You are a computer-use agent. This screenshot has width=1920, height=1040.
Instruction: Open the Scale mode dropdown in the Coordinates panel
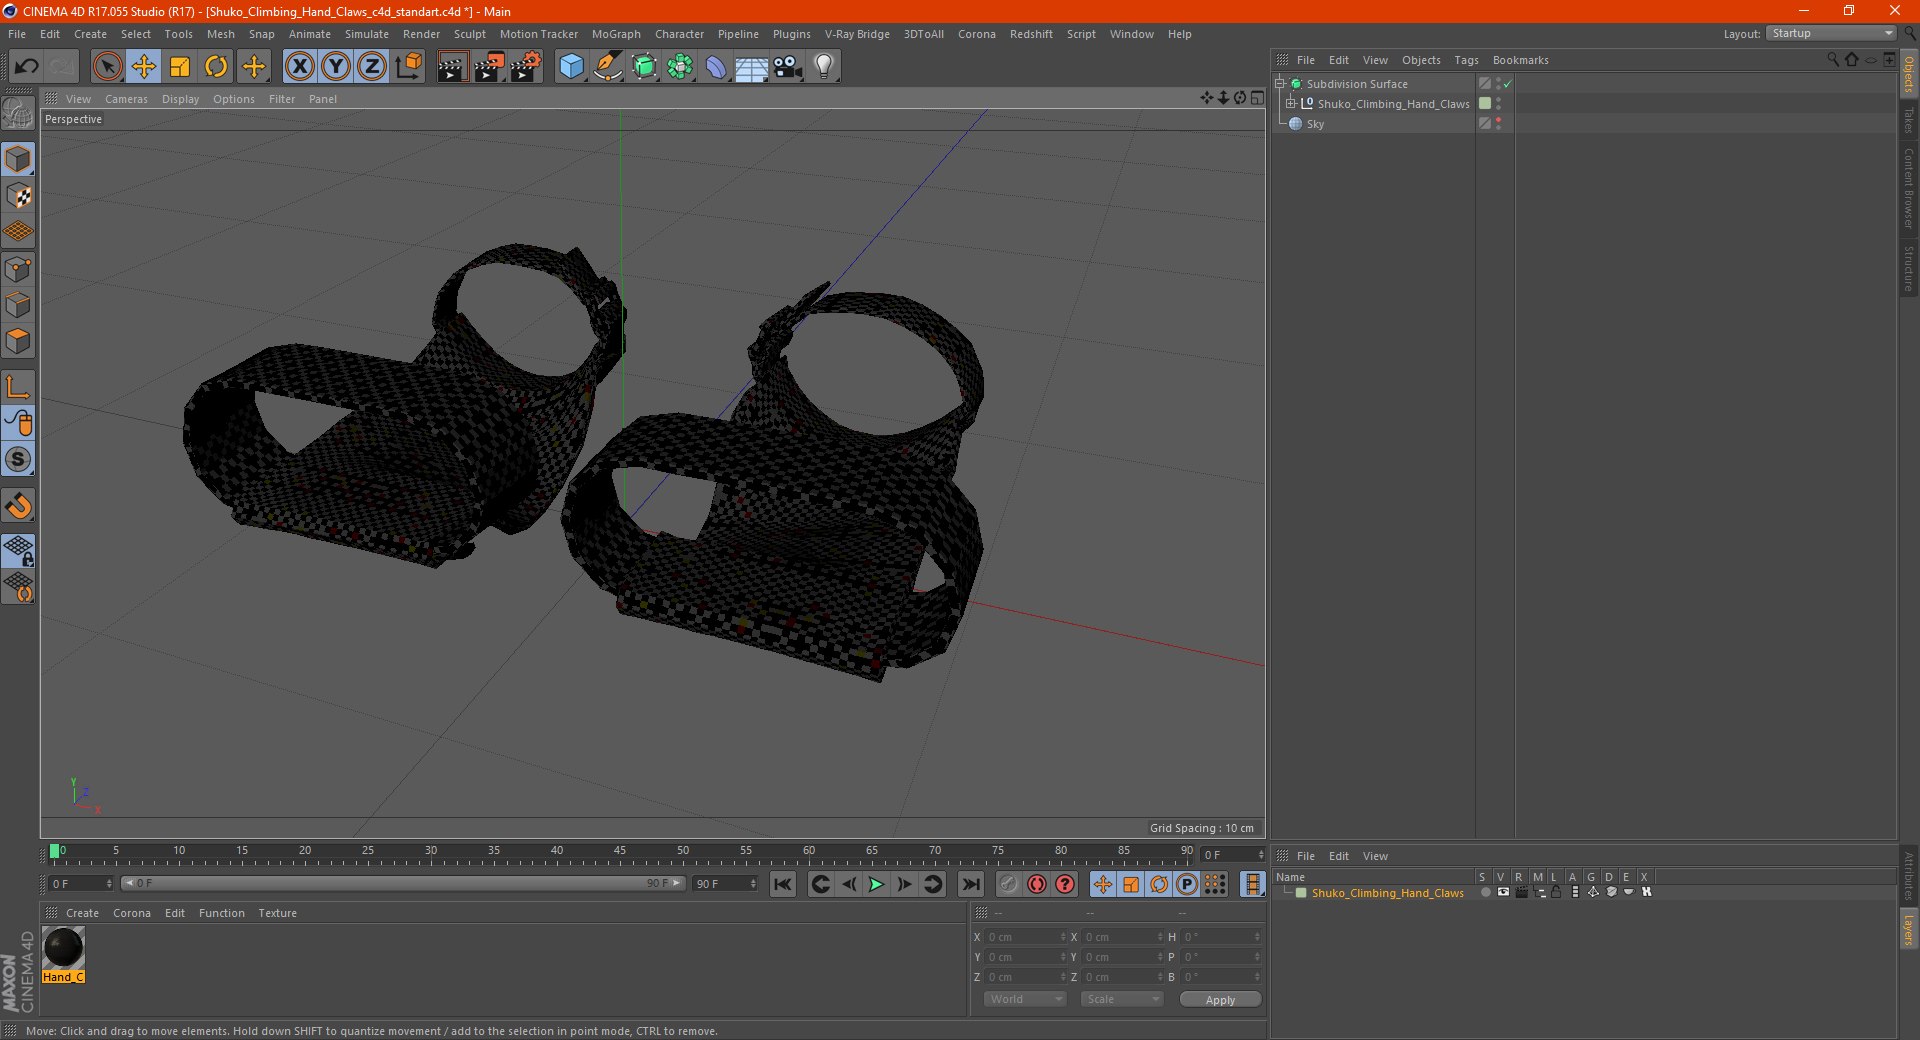(1122, 999)
